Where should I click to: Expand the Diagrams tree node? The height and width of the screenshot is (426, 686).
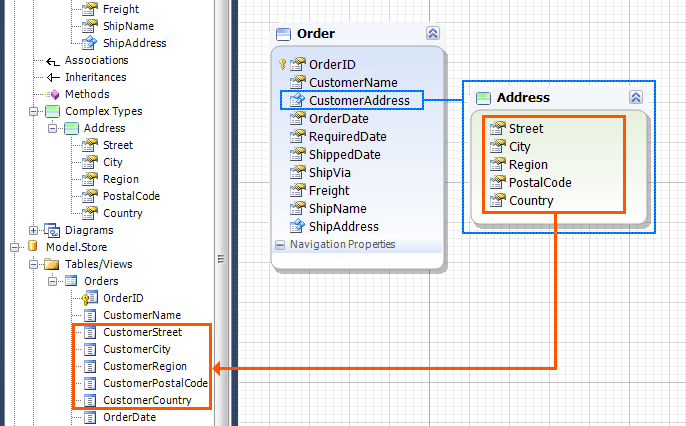tap(33, 230)
